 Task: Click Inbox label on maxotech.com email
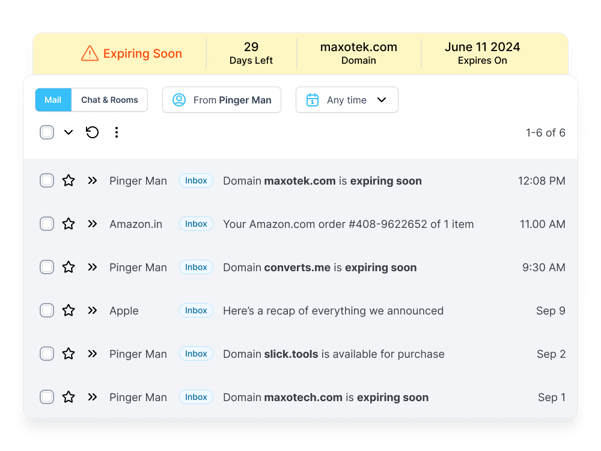196,397
